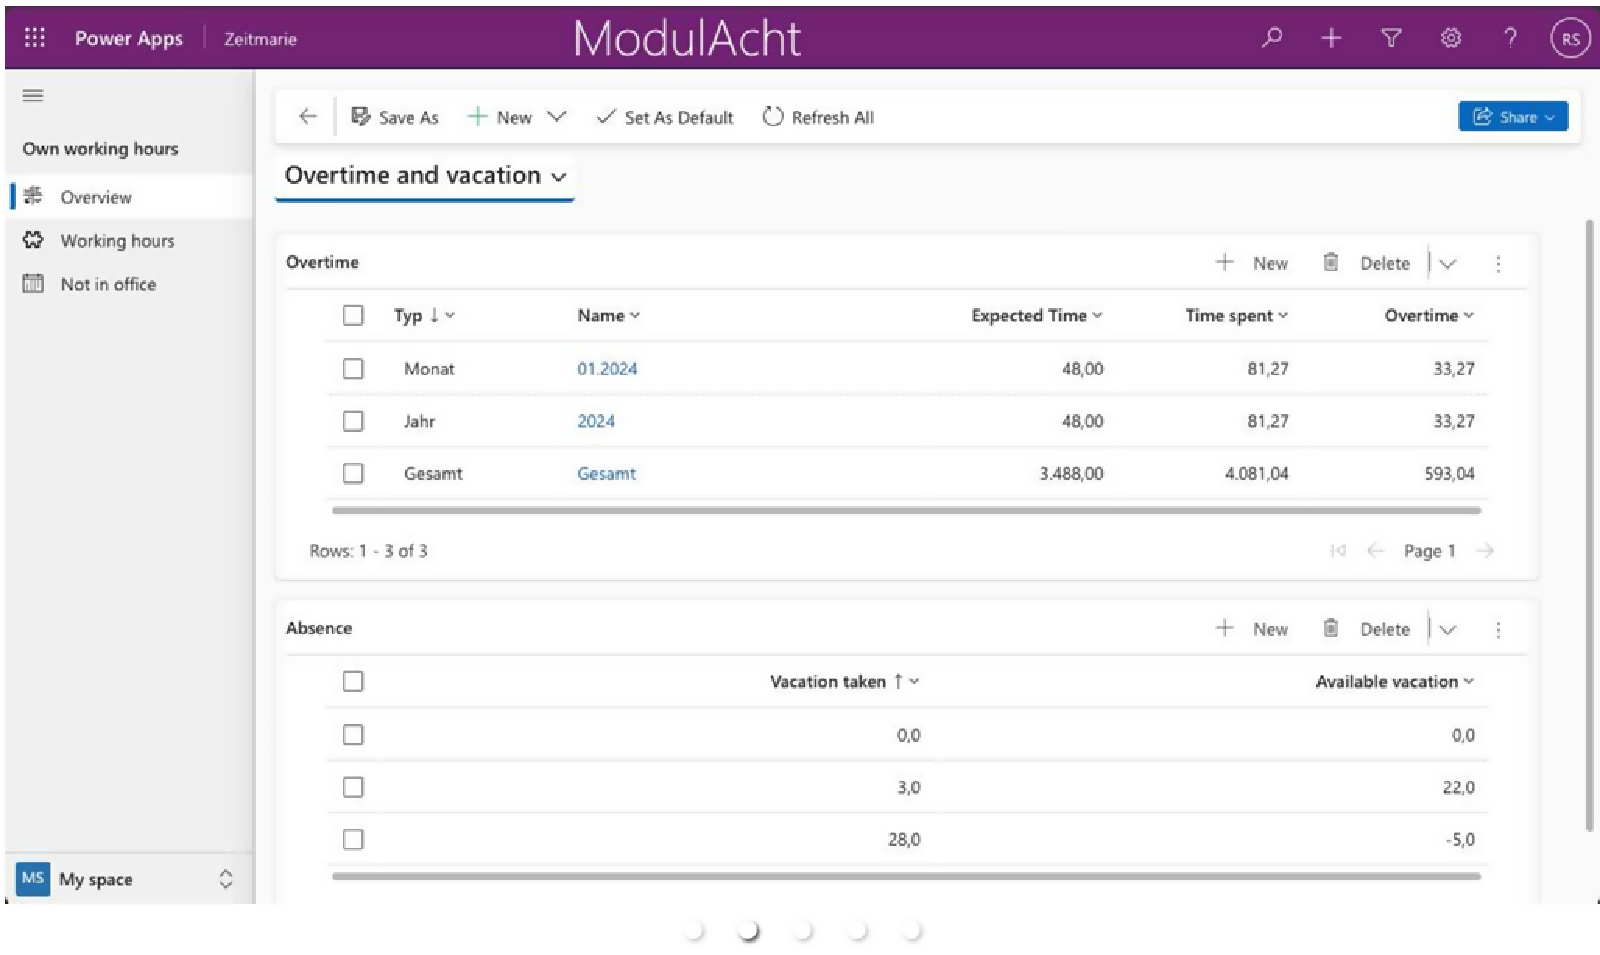Select all rows in Absence table
This screenshot has width=1600, height=955.
(x=353, y=681)
